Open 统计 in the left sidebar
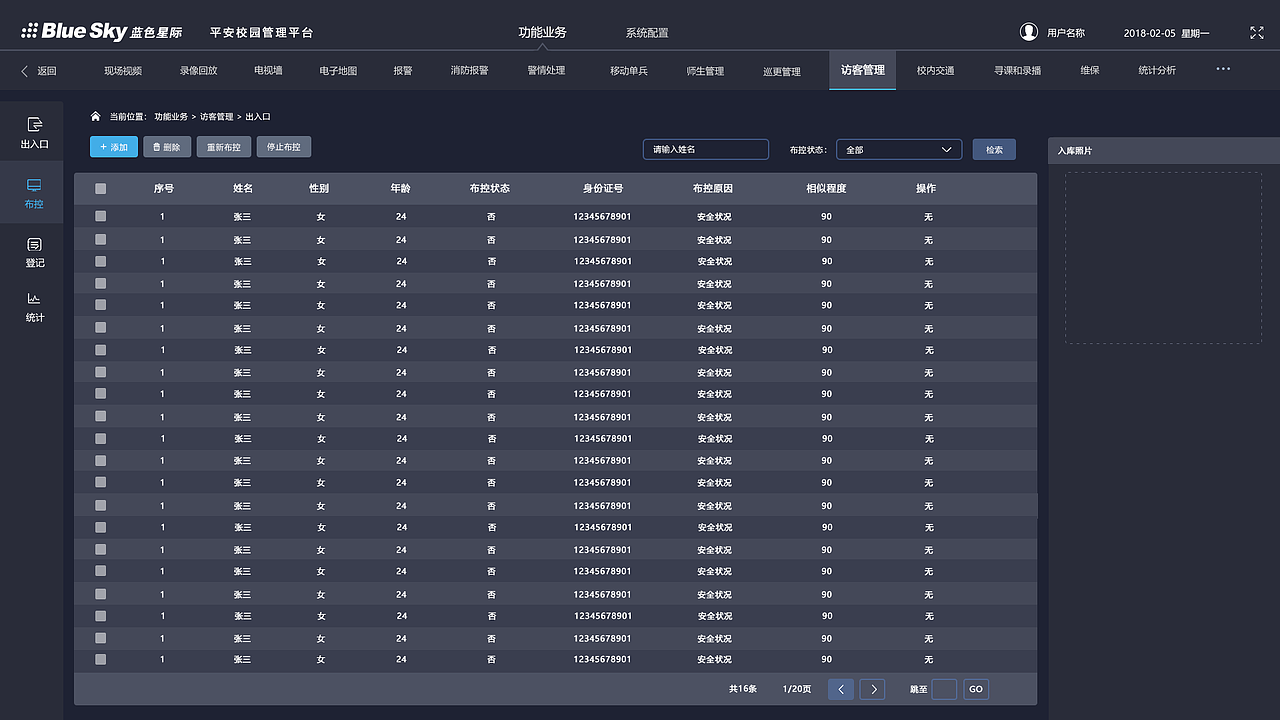The image size is (1280, 720). click(x=34, y=307)
